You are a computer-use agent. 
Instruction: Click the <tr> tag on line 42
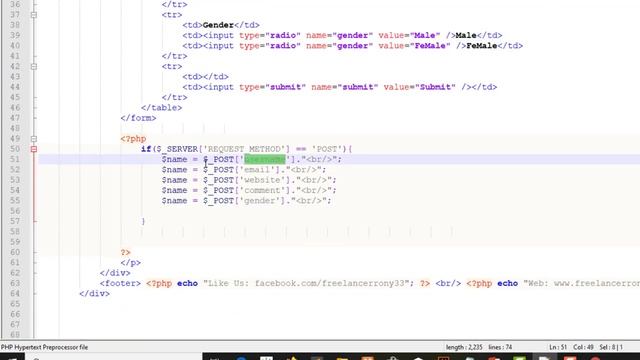172,67
